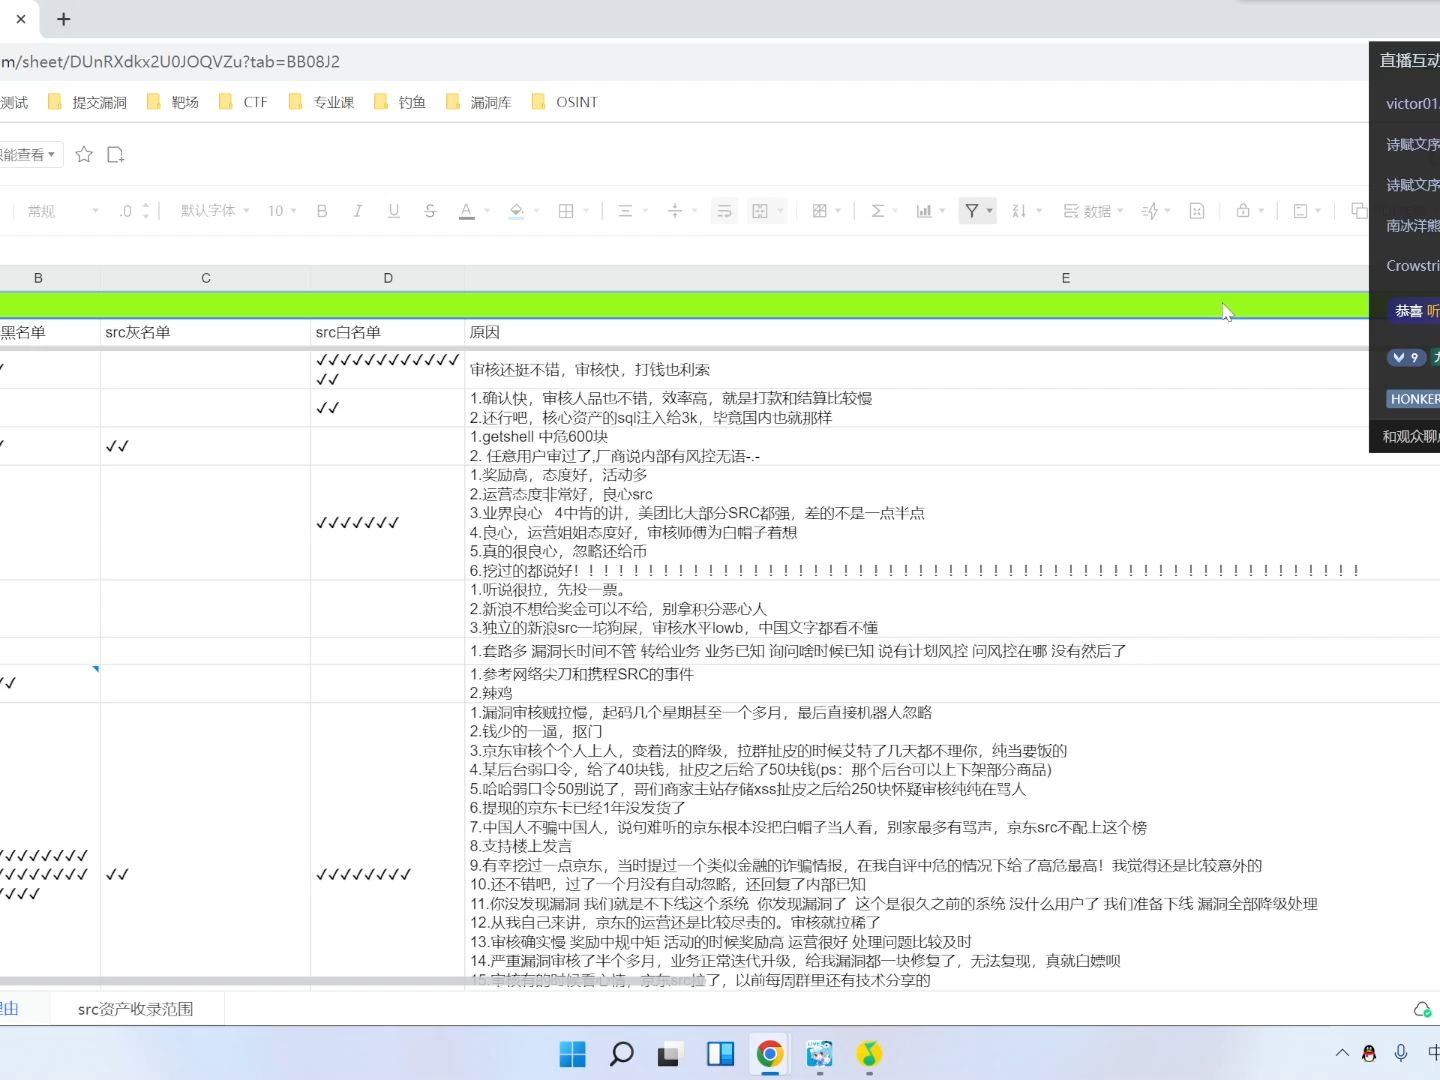Screen dimensions: 1440x1080
Task: Click the QQ penguin tray icon
Action: click(x=1369, y=1053)
